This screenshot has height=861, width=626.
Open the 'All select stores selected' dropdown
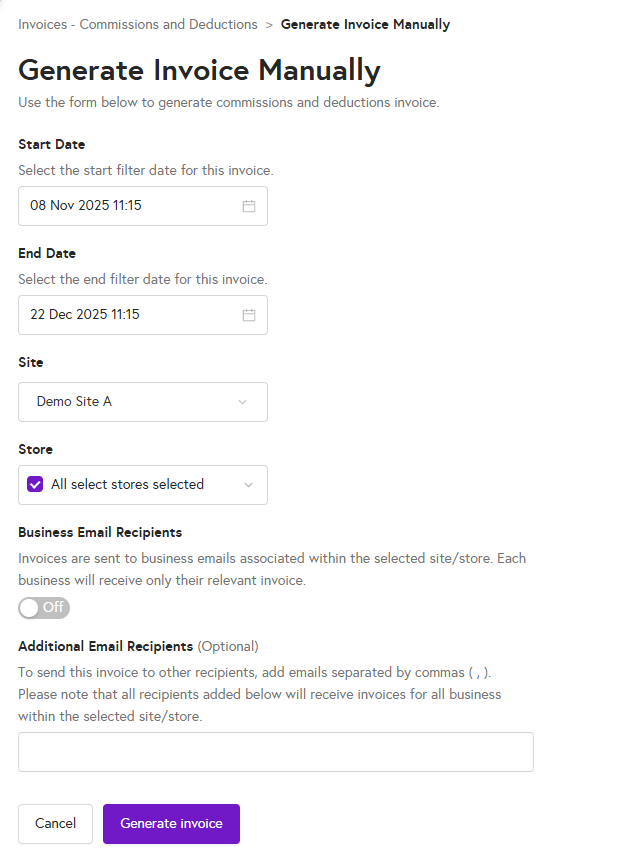coord(128,485)
